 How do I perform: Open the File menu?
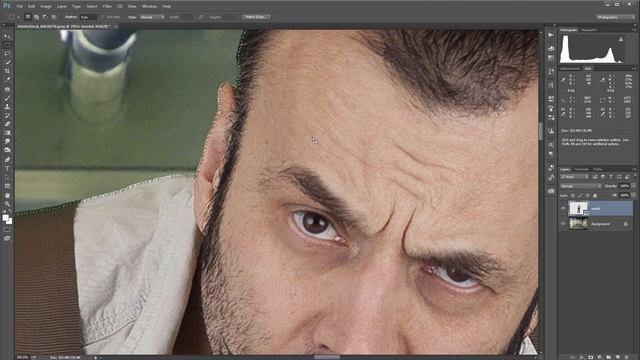click(x=19, y=7)
